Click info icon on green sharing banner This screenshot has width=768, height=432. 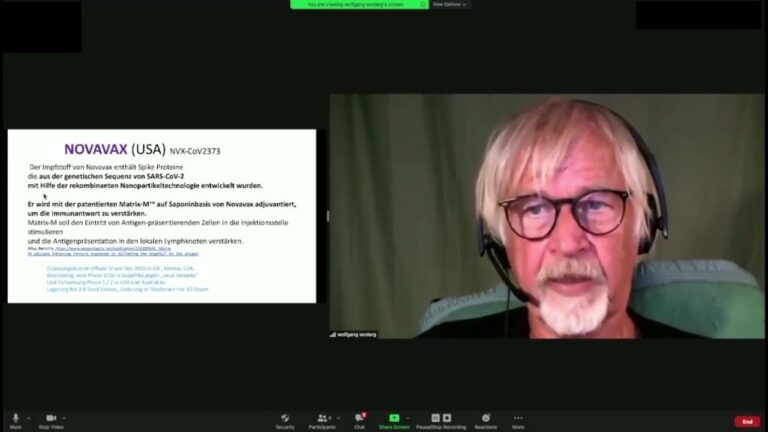tap(423, 4)
